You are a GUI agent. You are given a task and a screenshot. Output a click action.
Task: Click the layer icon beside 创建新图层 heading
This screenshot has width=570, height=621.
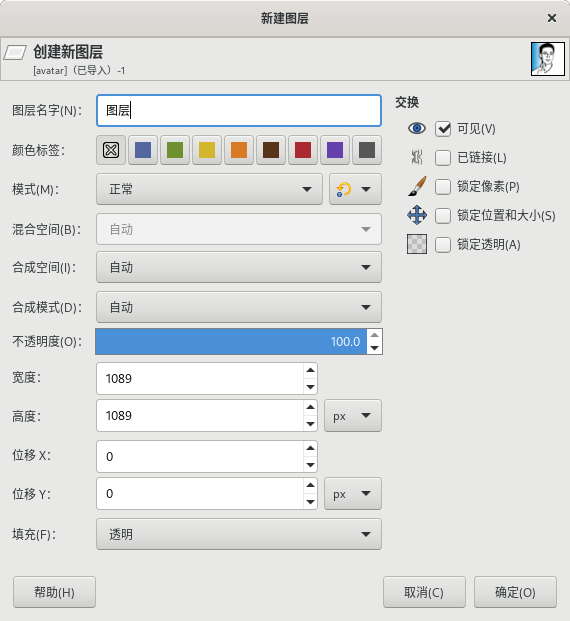15,52
